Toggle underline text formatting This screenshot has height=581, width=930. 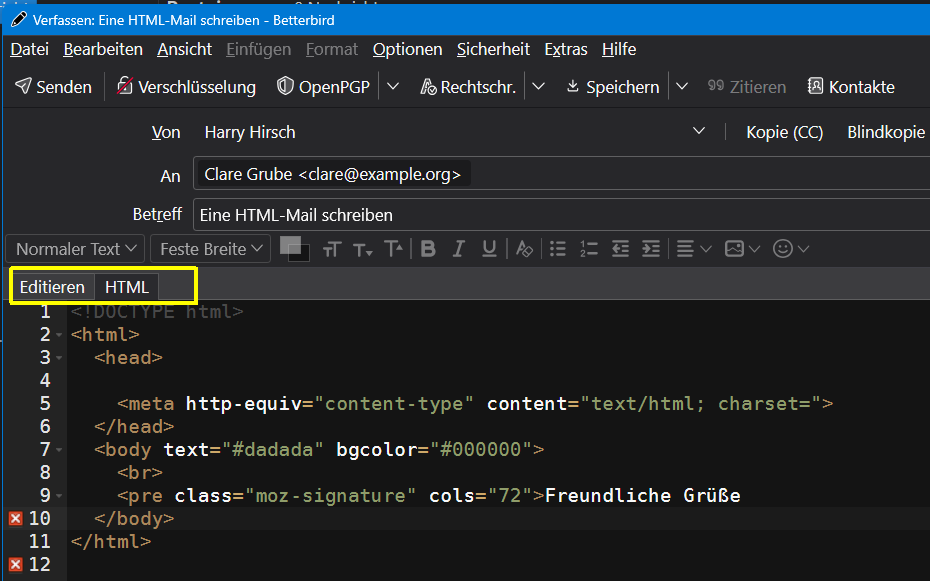tap(489, 249)
